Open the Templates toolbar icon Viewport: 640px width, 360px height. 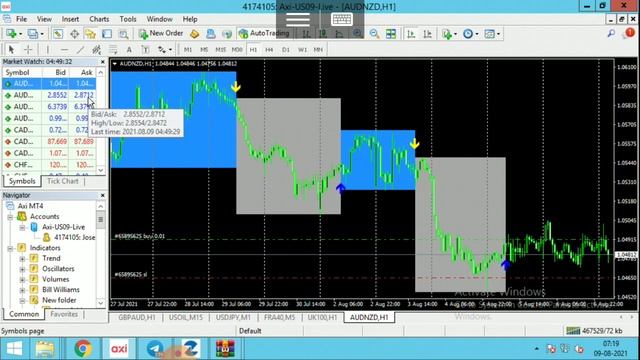(489, 33)
